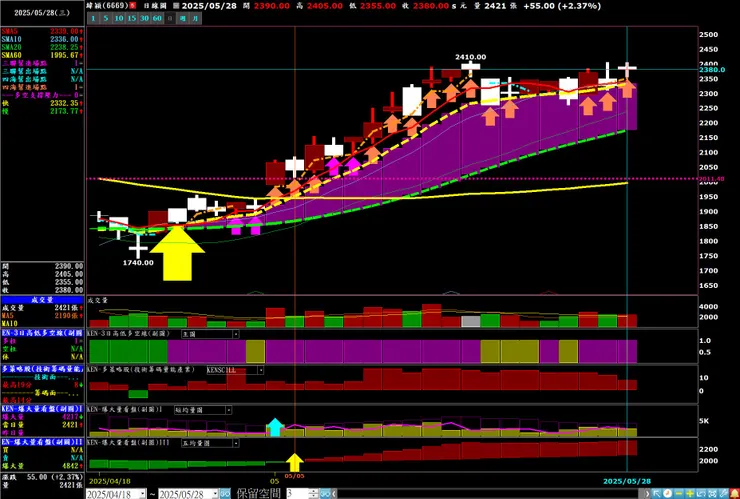Select the 5-minute timeframe button
The width and height of the screenshot is (740, 499).
coord(106,18)
